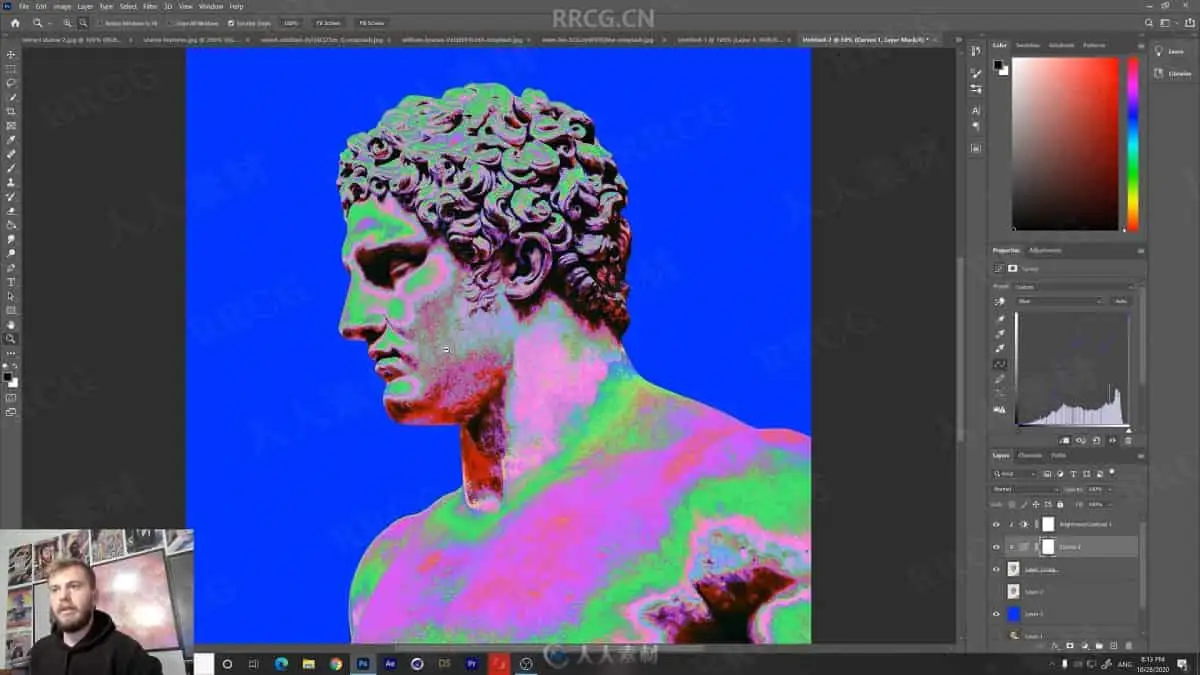The image size is (1200, 675).
Task: Hide the blue fill Layer 3
Action: coord(996,614)
